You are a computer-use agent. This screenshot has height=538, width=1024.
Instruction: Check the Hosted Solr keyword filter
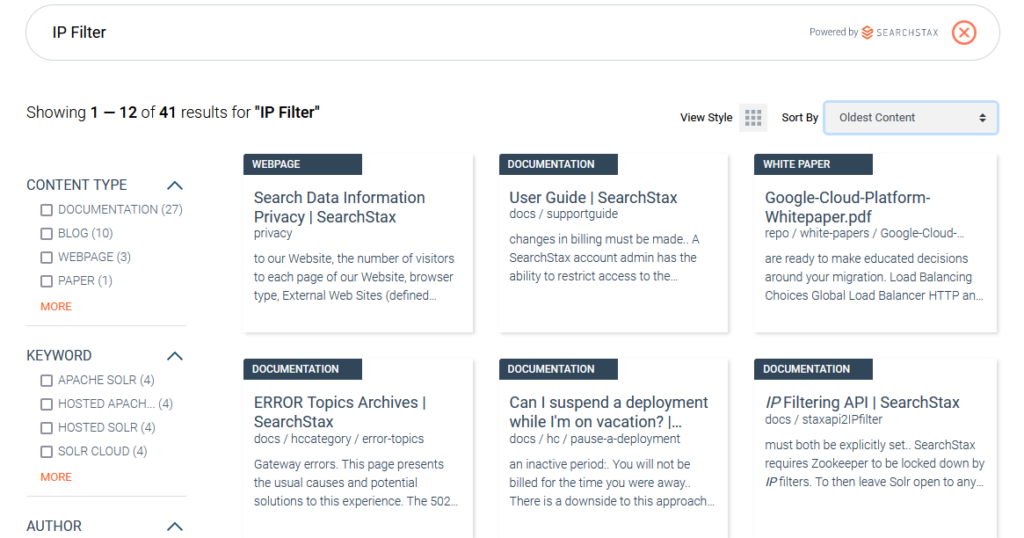point(46,428)
